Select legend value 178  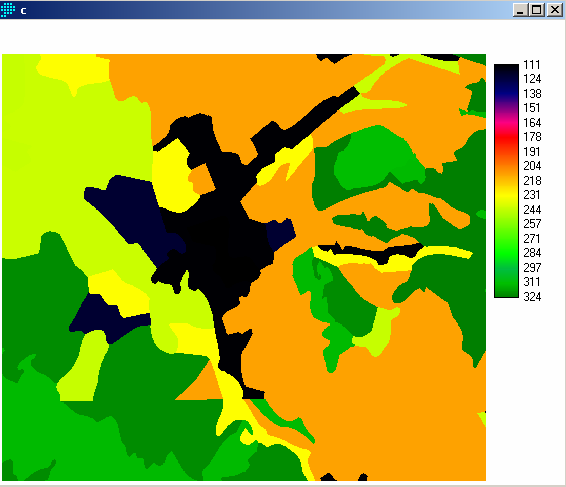click(x=532, y=136)
